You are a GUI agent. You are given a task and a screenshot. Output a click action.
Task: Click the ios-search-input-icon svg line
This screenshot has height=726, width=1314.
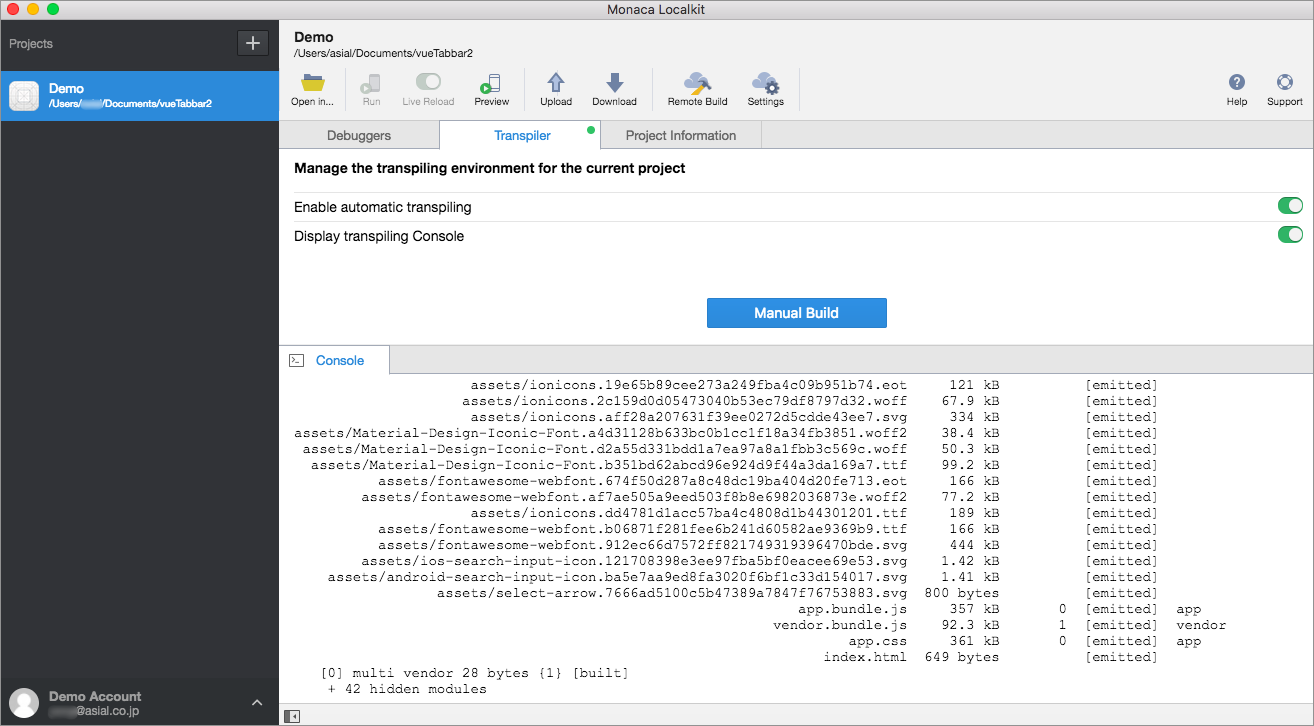click(759, 561)
